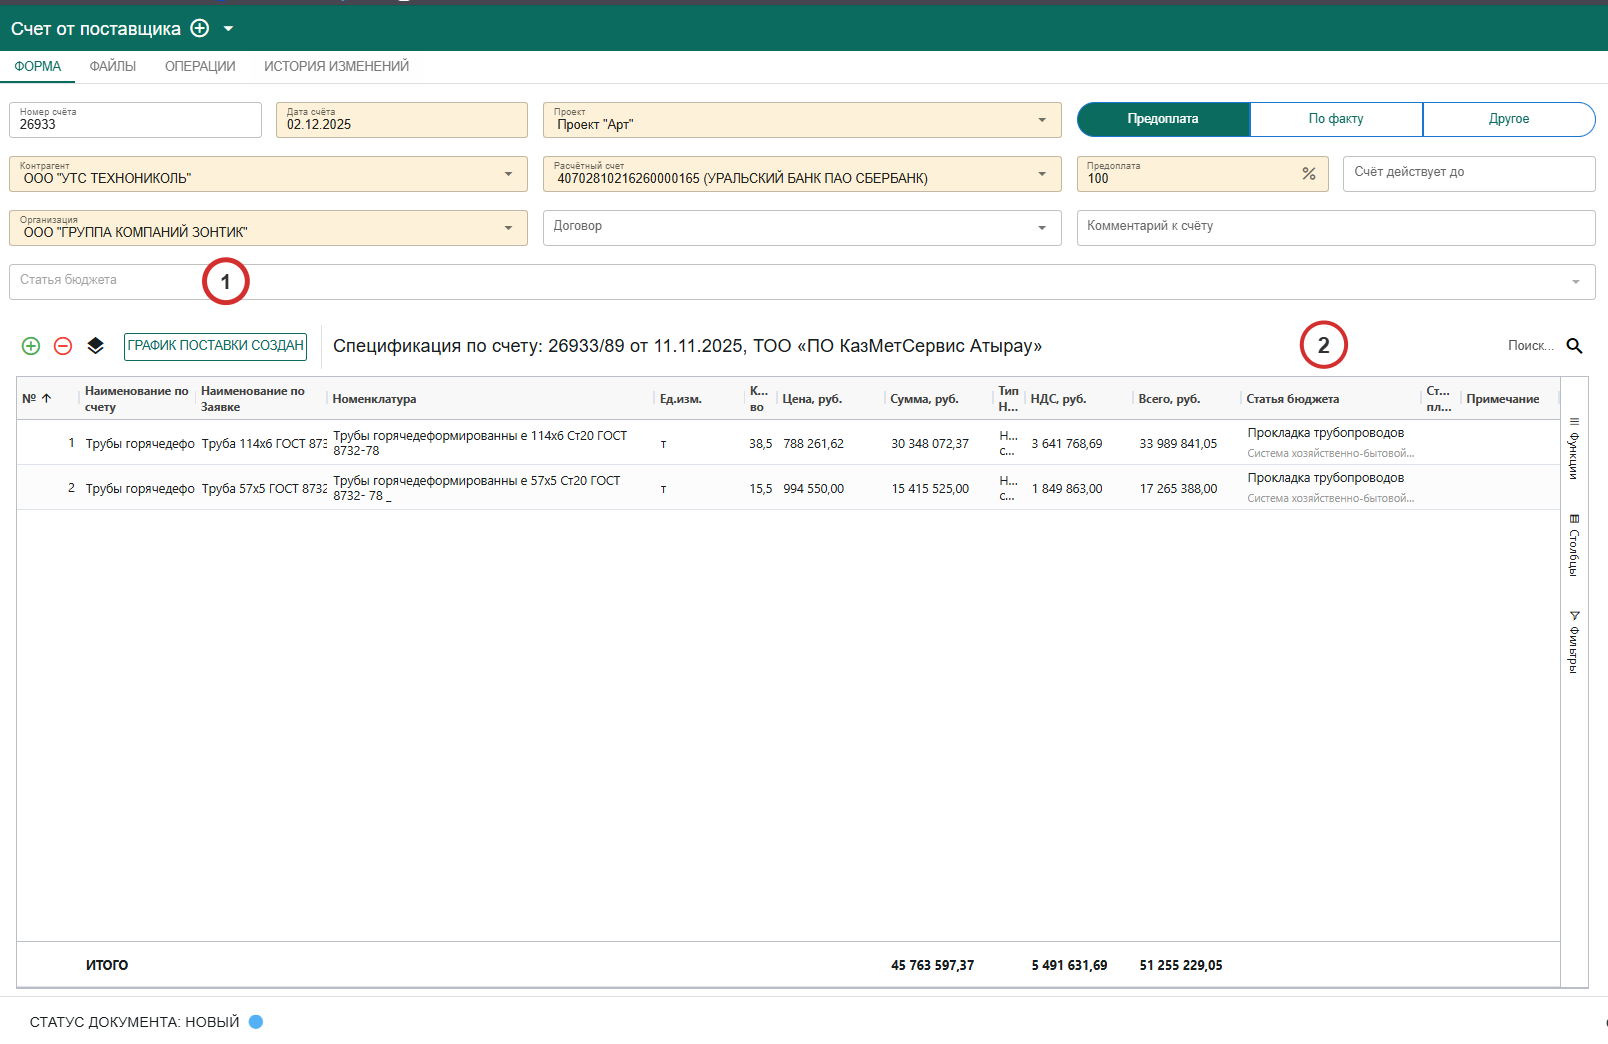Screen dimensions: 1608x1044
Task: Select the По факту payment option
Action: coord(1336,119)
